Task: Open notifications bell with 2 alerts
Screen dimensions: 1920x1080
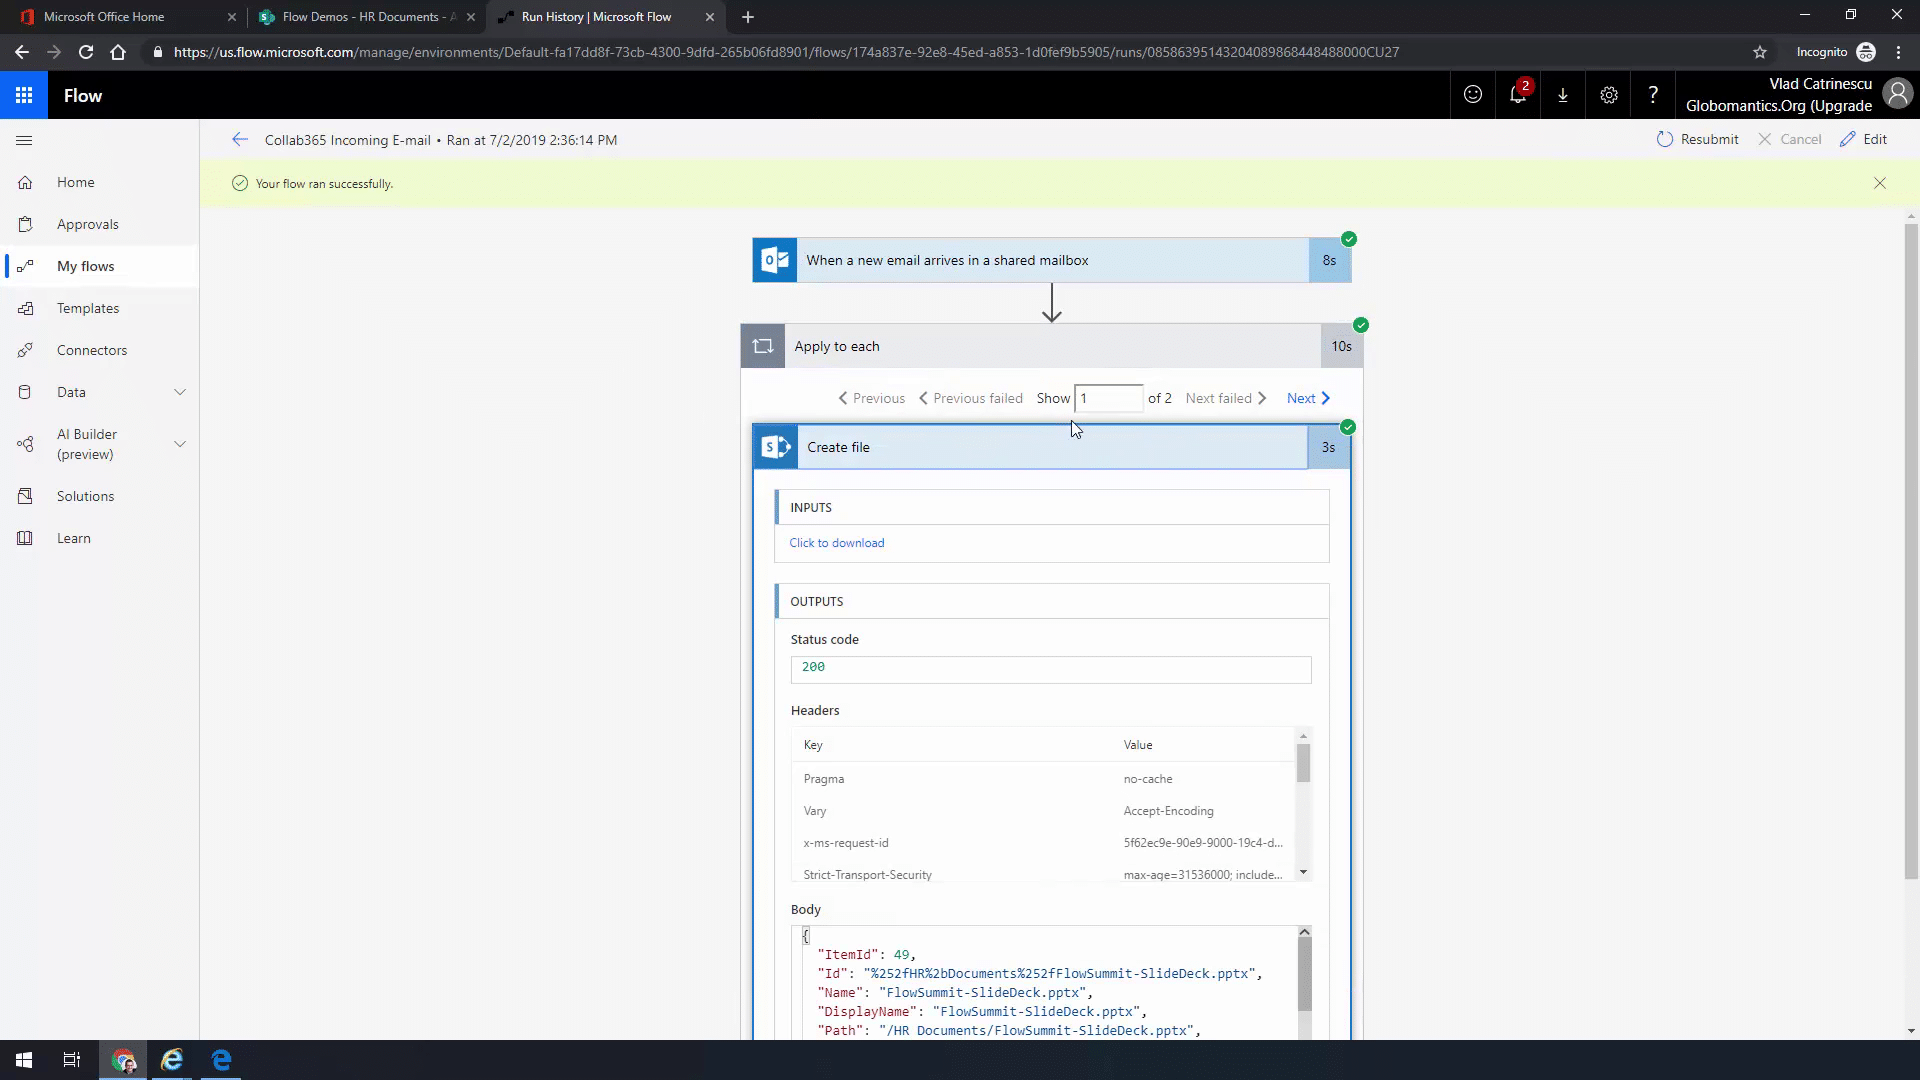Action: 1518,95
